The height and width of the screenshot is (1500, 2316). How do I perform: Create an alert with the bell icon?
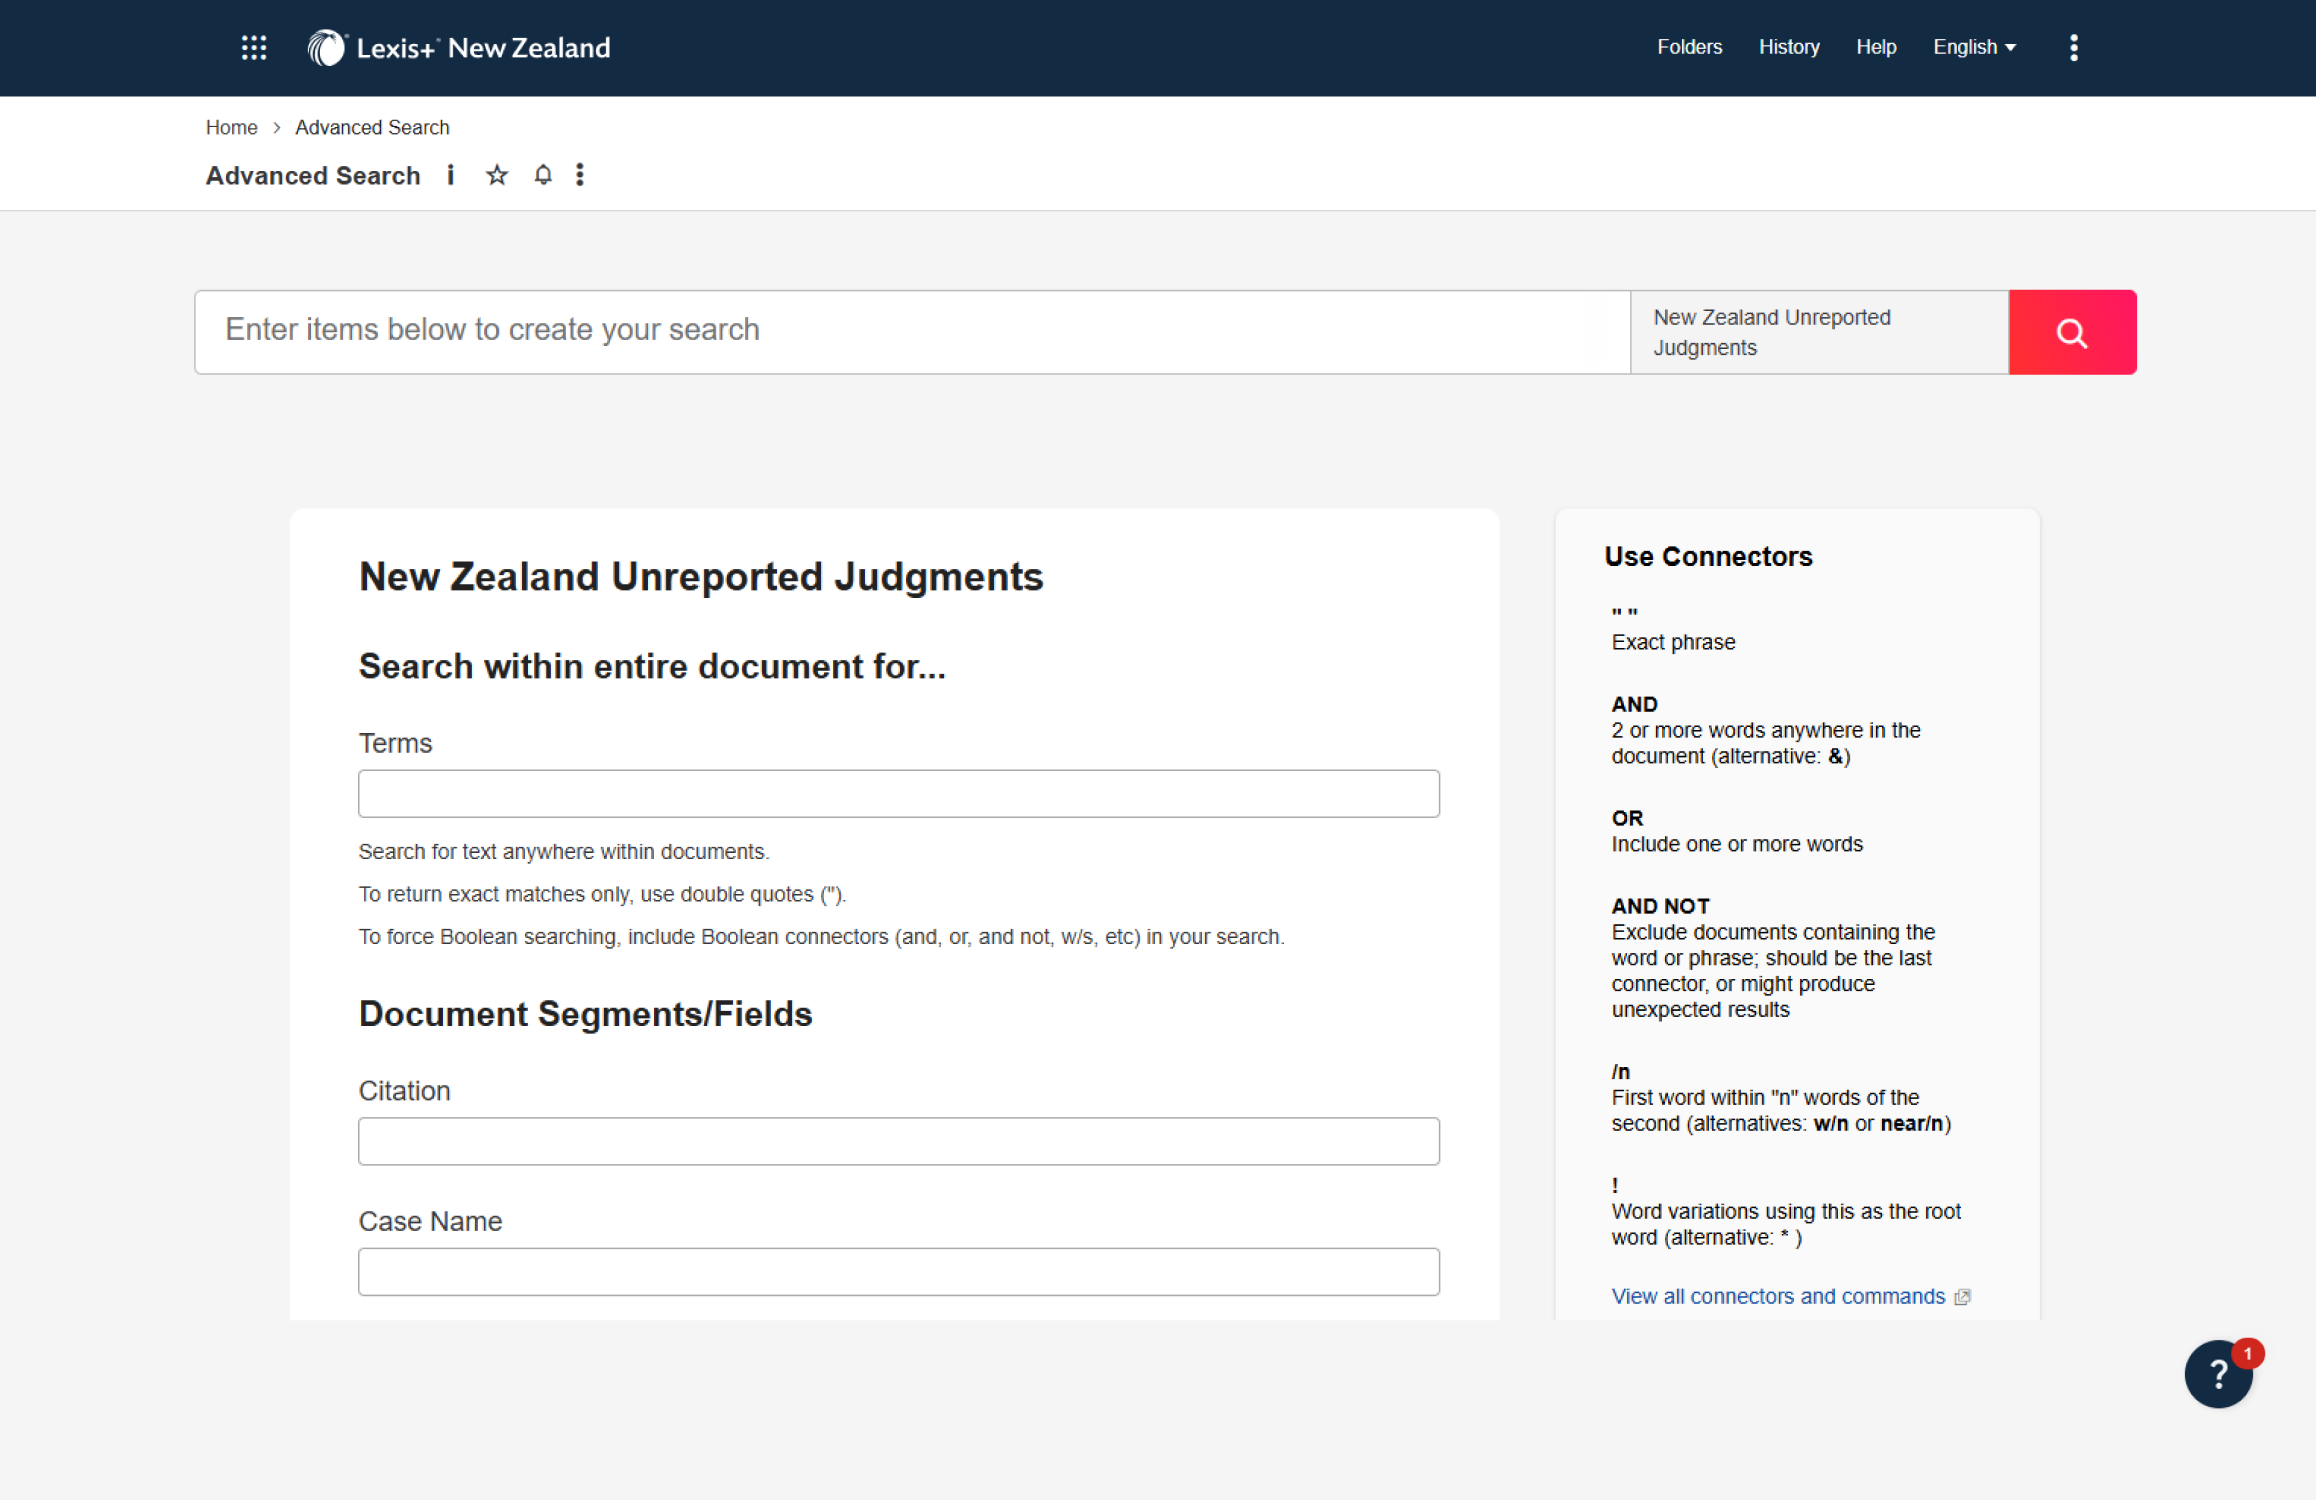pyautogui.click(x=543, y=175)
